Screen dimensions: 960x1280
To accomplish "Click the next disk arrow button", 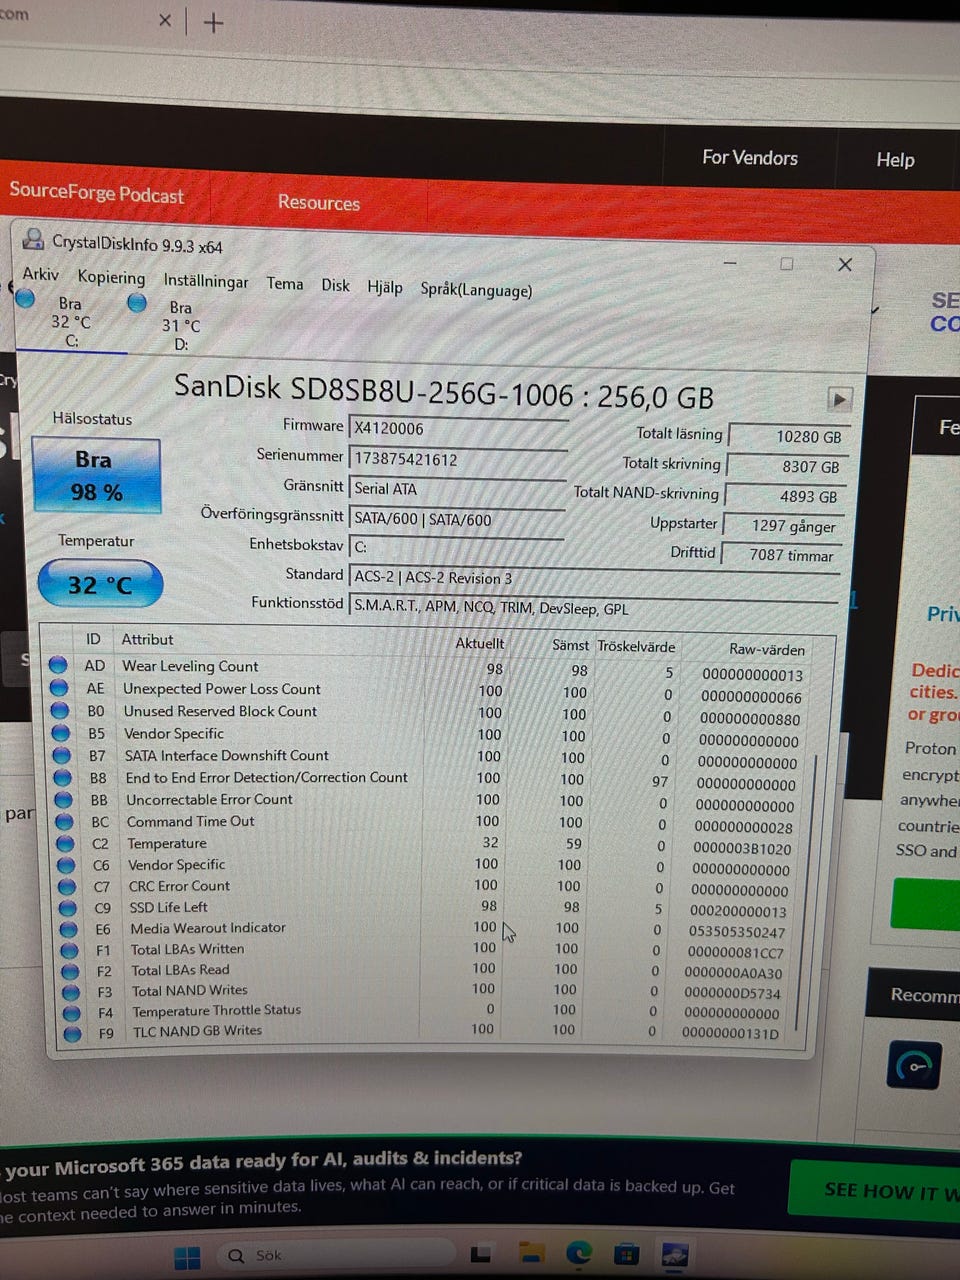I will point(839,399).
